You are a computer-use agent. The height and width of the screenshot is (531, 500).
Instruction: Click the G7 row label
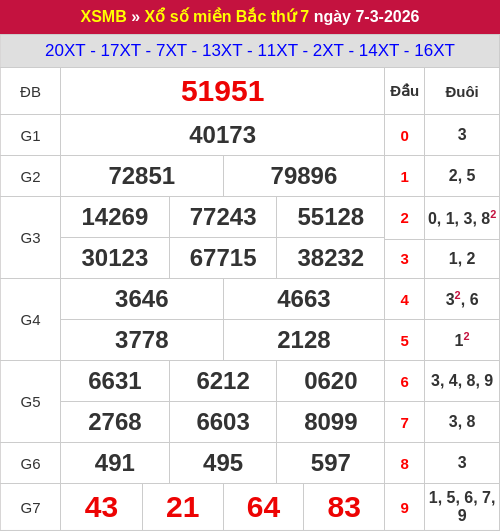point(30,508)
